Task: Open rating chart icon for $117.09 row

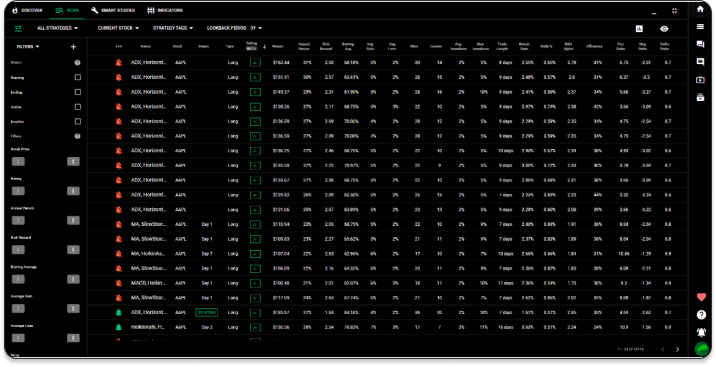Action: pos(255,298)
